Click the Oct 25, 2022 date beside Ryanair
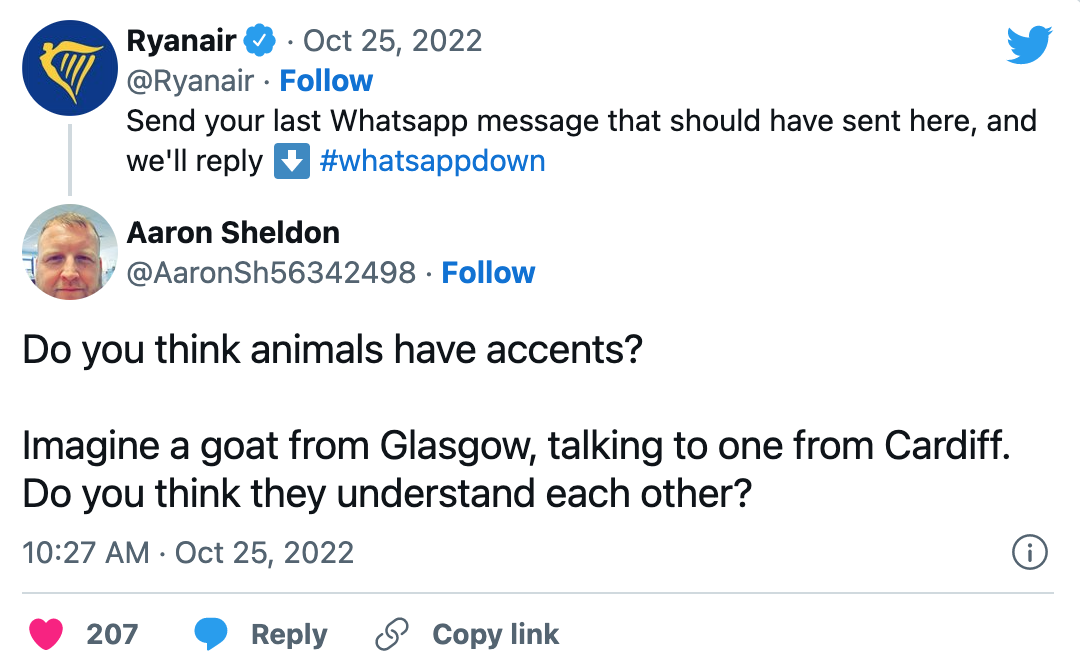 pos(392,41)
